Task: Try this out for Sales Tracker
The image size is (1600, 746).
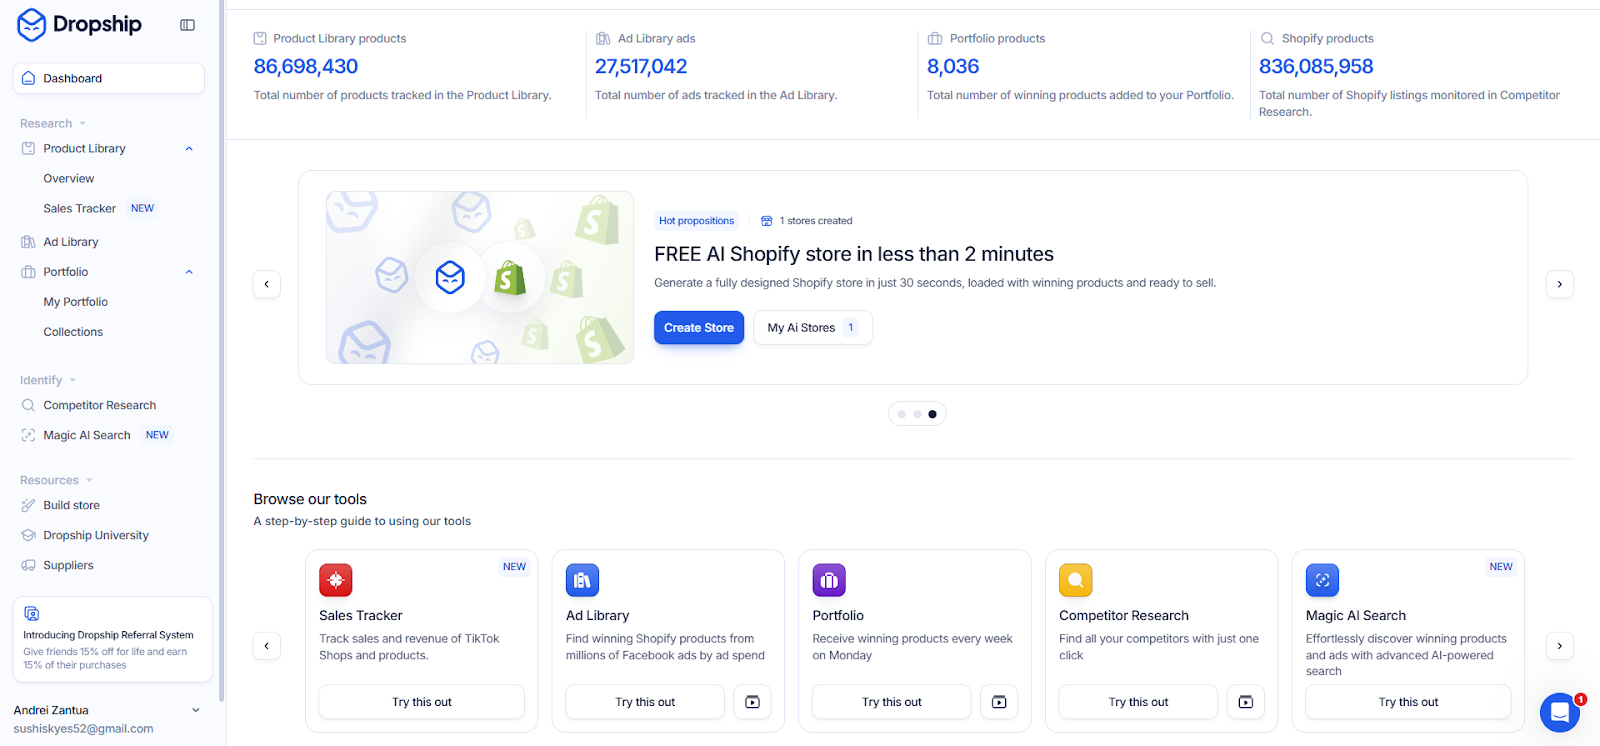Action: tap(422, 702)
